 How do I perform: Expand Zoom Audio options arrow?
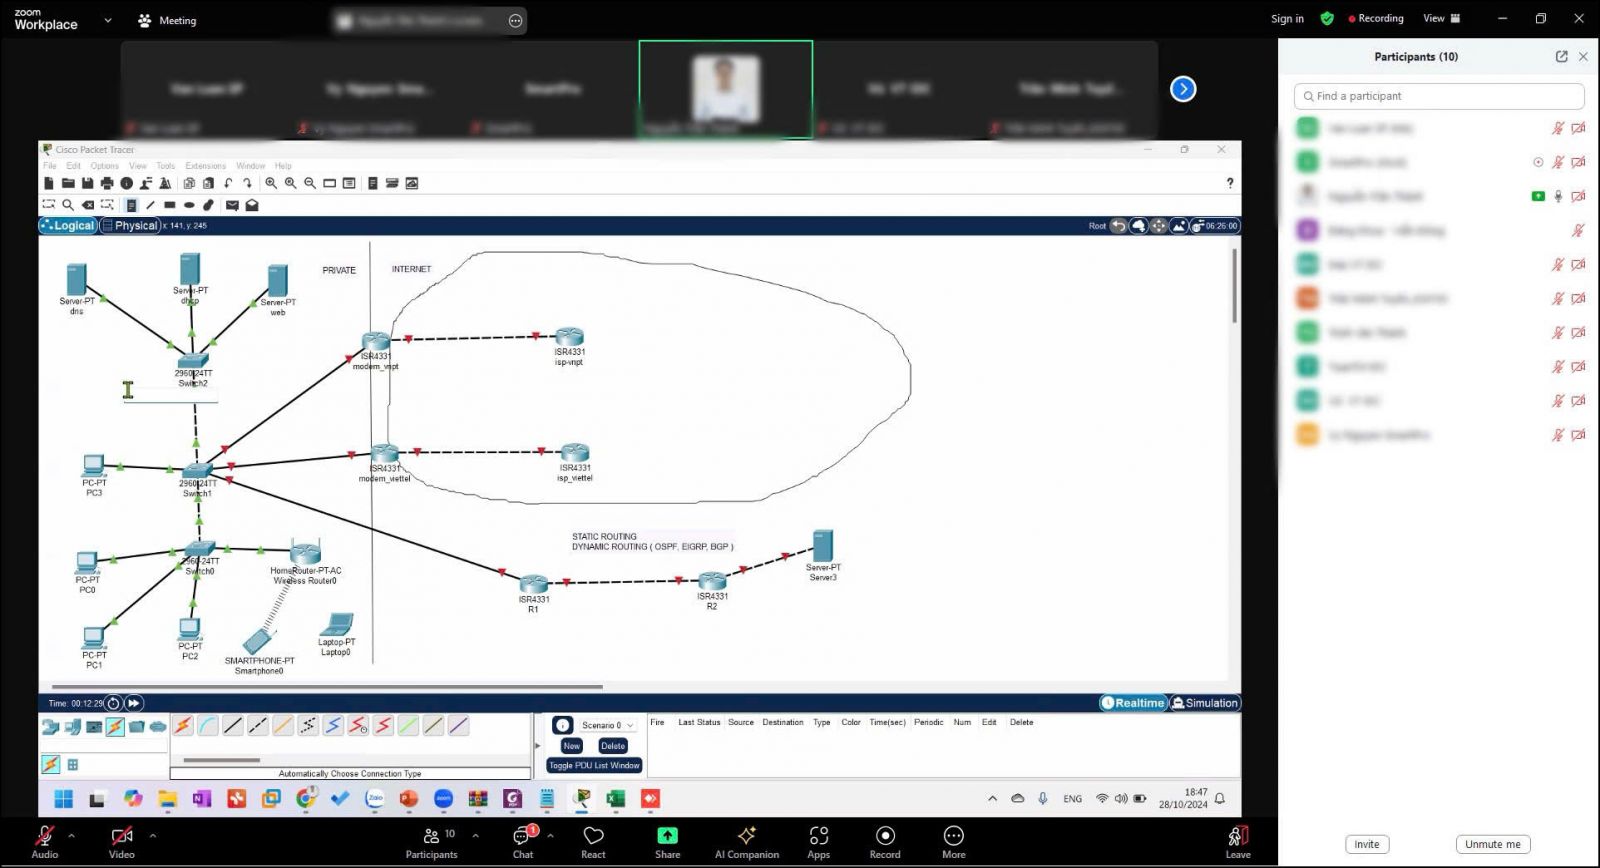pyautogui.click(x=71, y=835)
